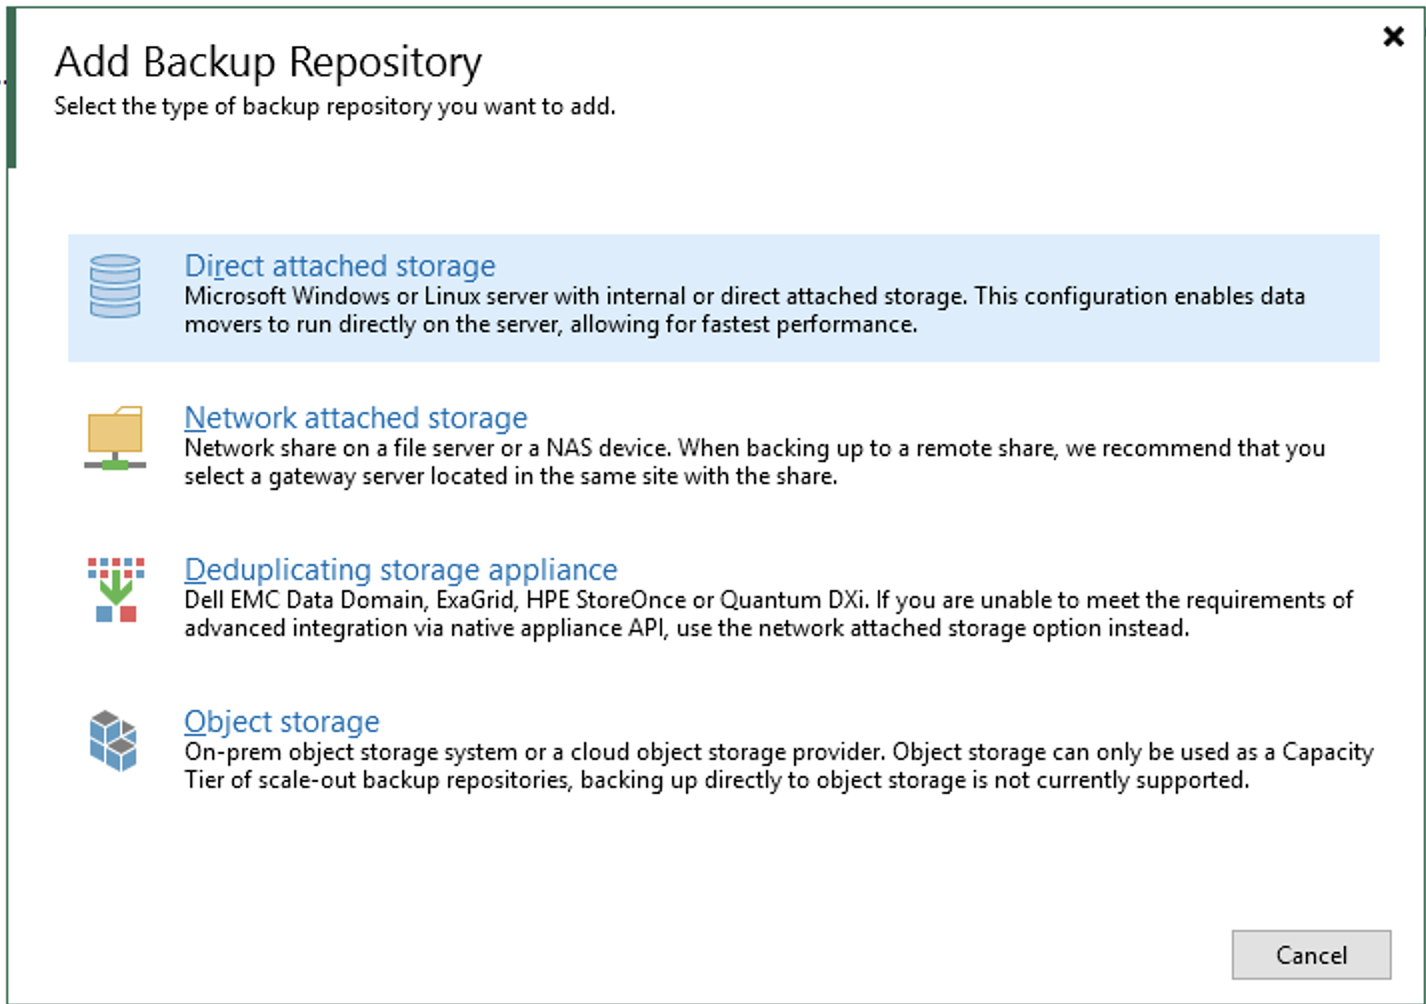Choose the Network attached storage link
The image size is (1426, 1004).
click(x=356, y=418)
